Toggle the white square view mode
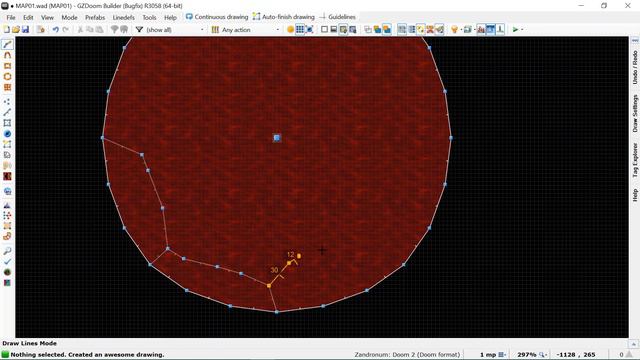Image resolution: width=640 pixels, height=360 pixels. point(324,29)
